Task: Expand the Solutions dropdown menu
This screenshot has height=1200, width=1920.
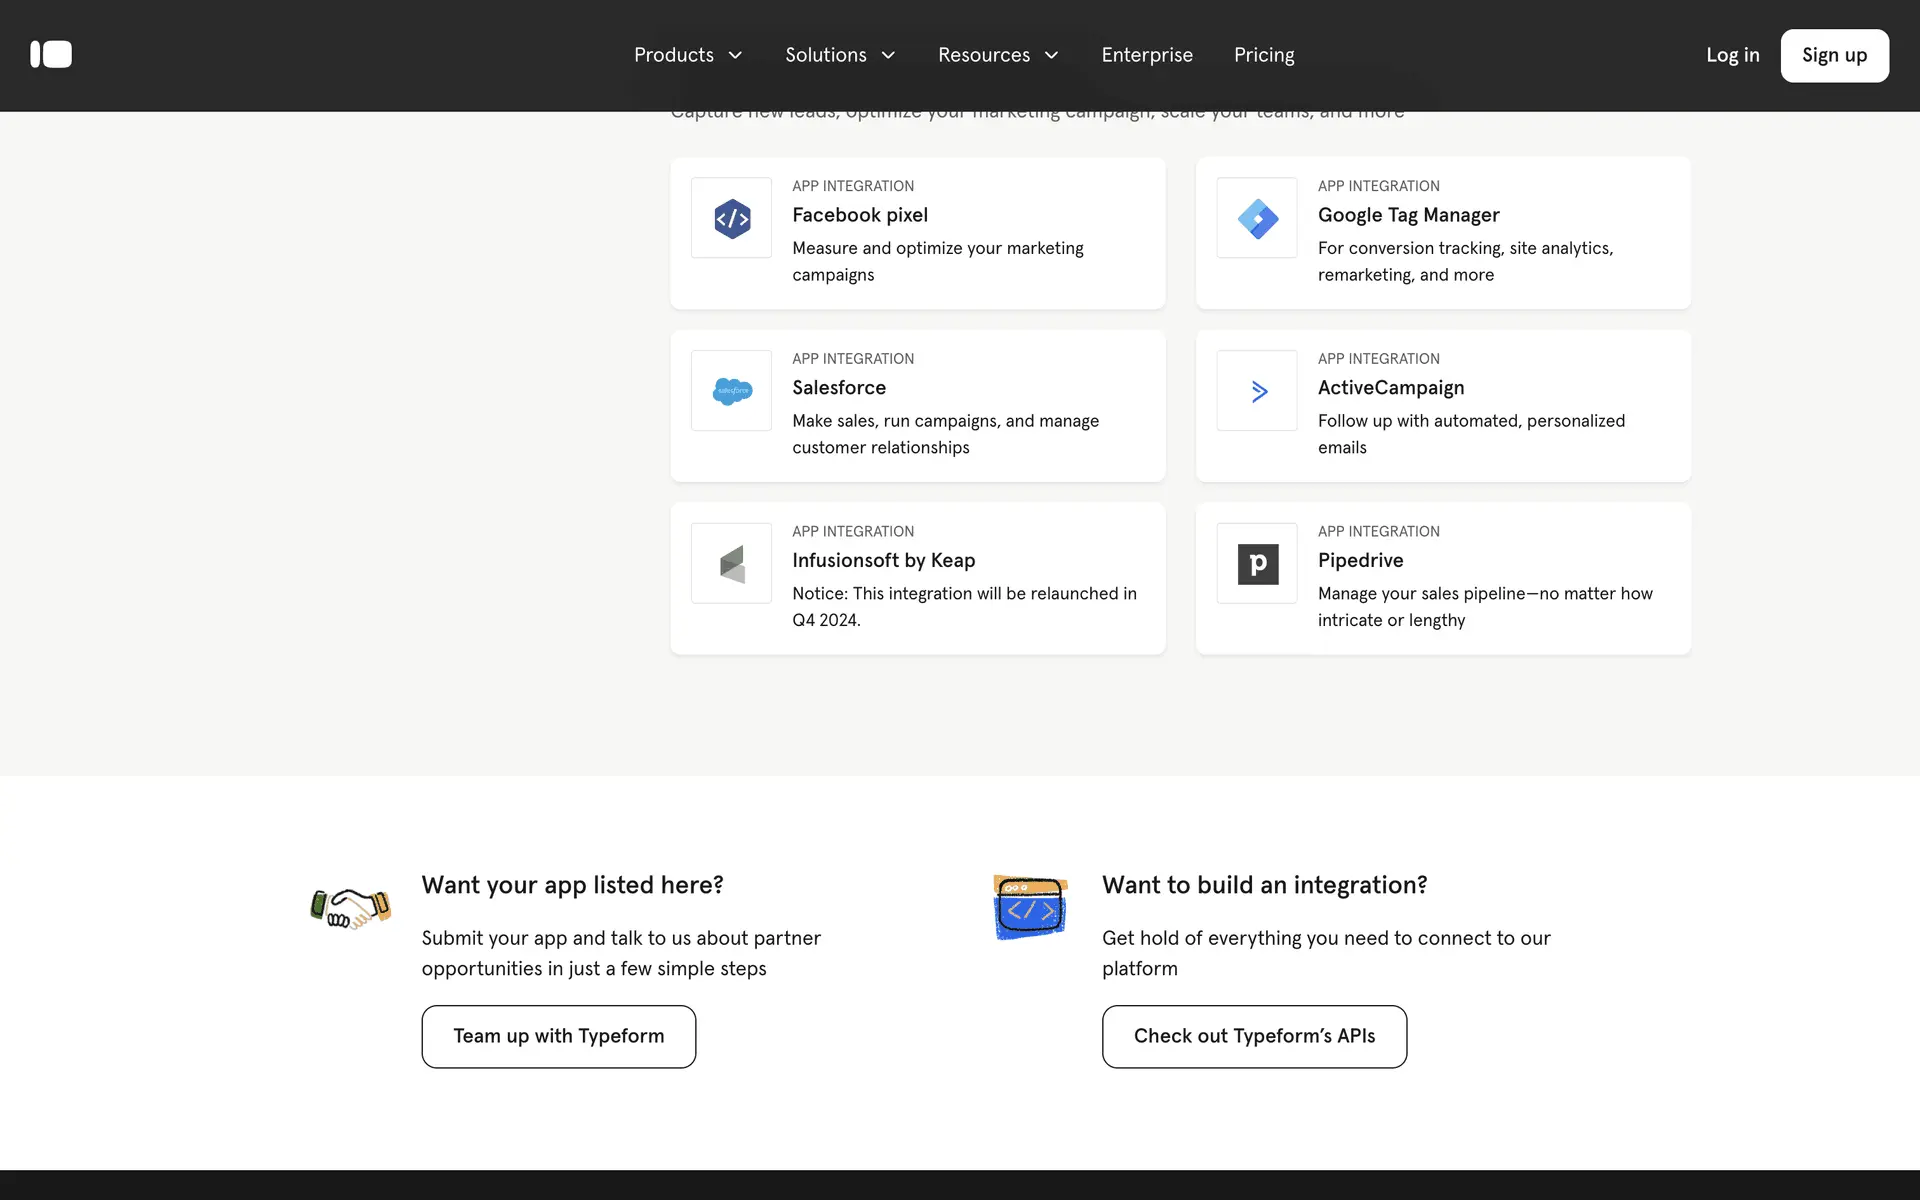Action: tap(840, 55)
